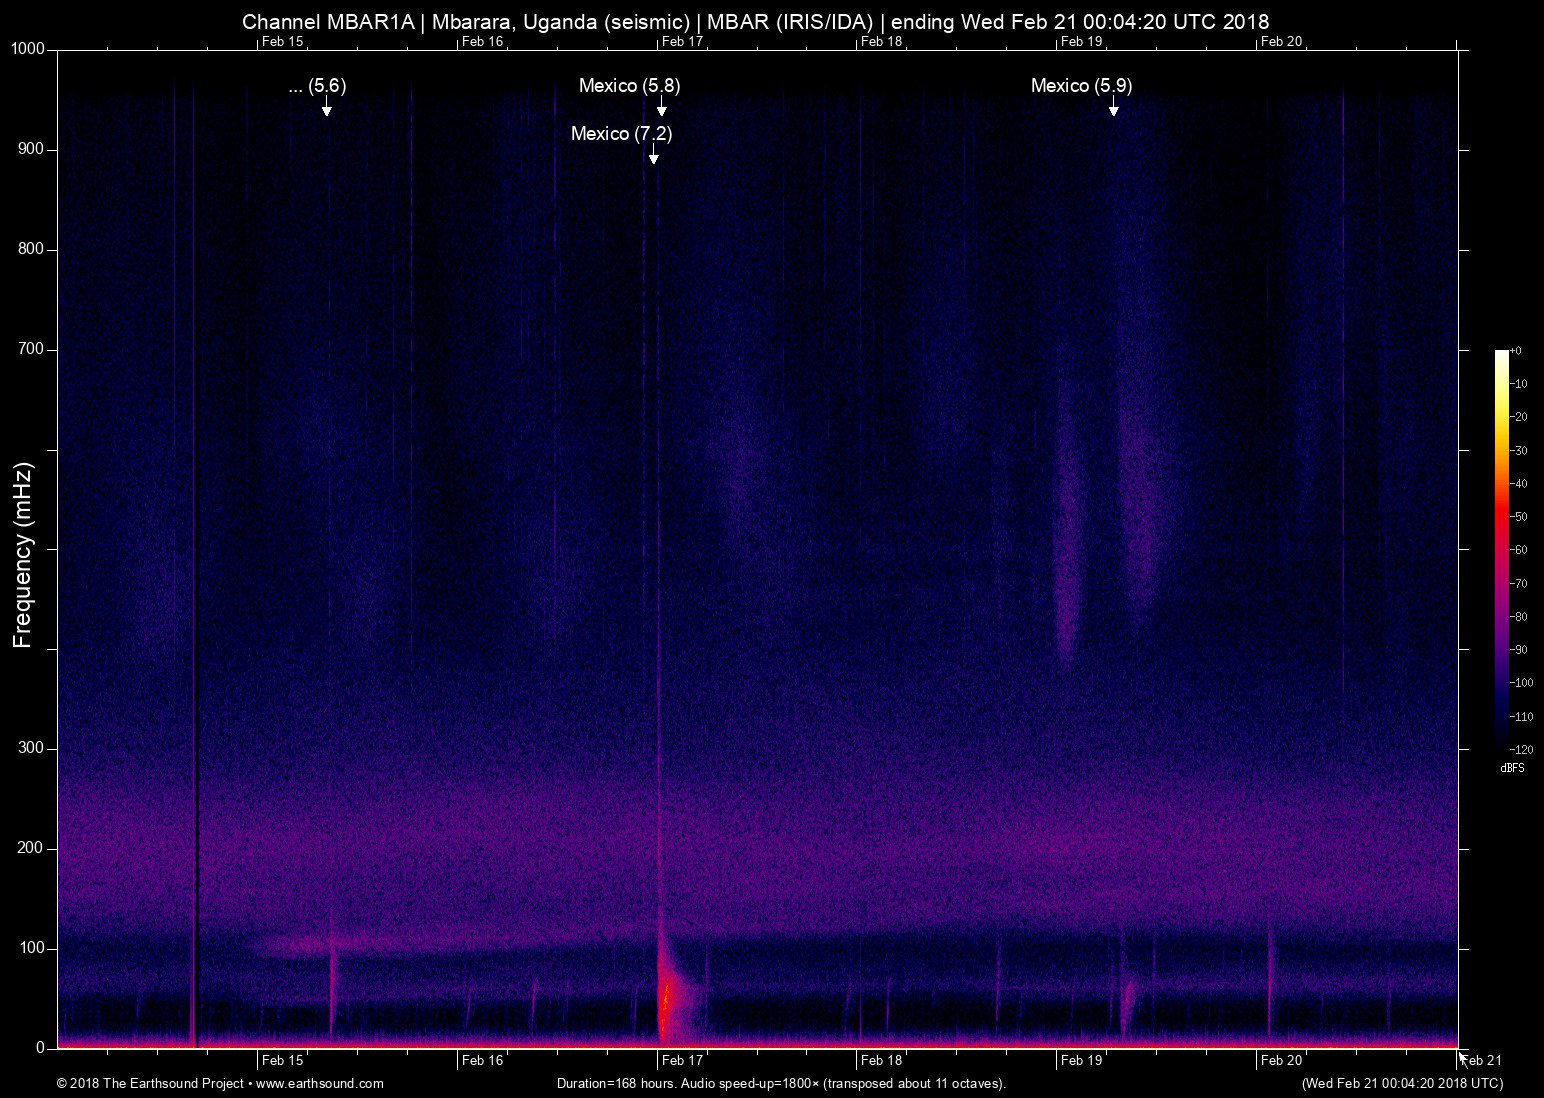
Task: Click the Mexico (5.9) arrow marker
Action: [x=1113, y=108]
